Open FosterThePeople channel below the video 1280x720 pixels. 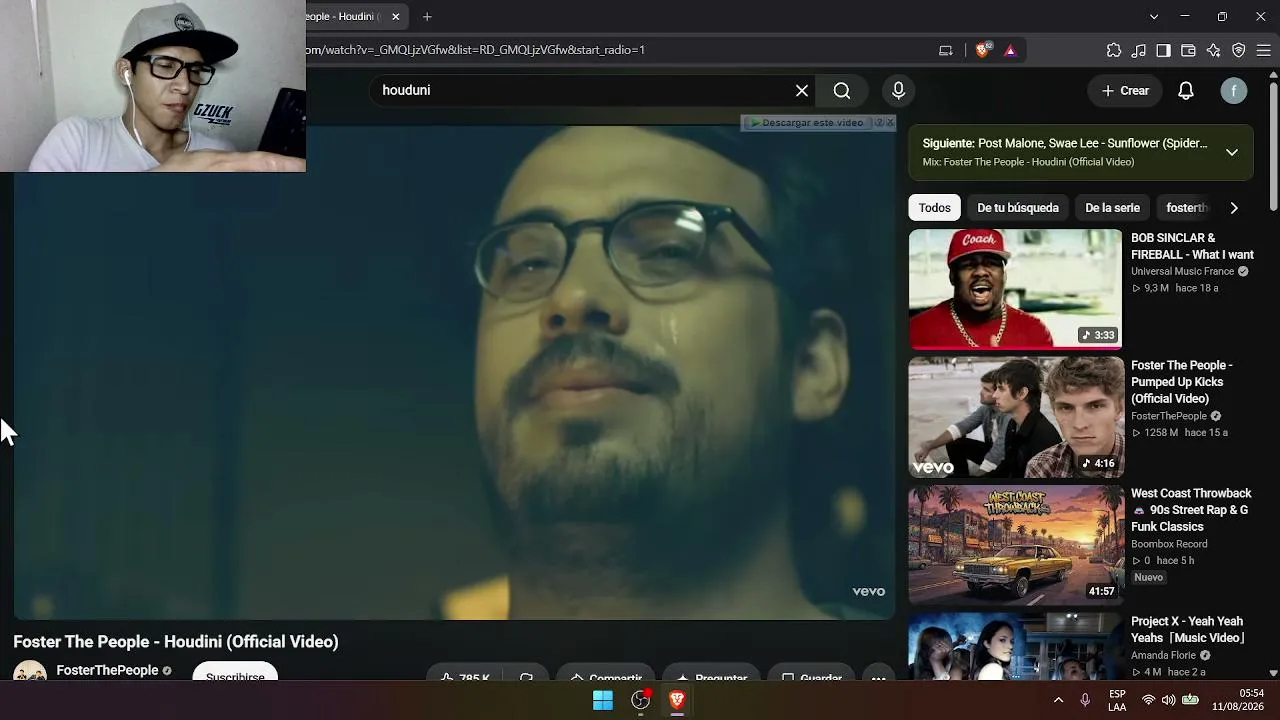107,670
